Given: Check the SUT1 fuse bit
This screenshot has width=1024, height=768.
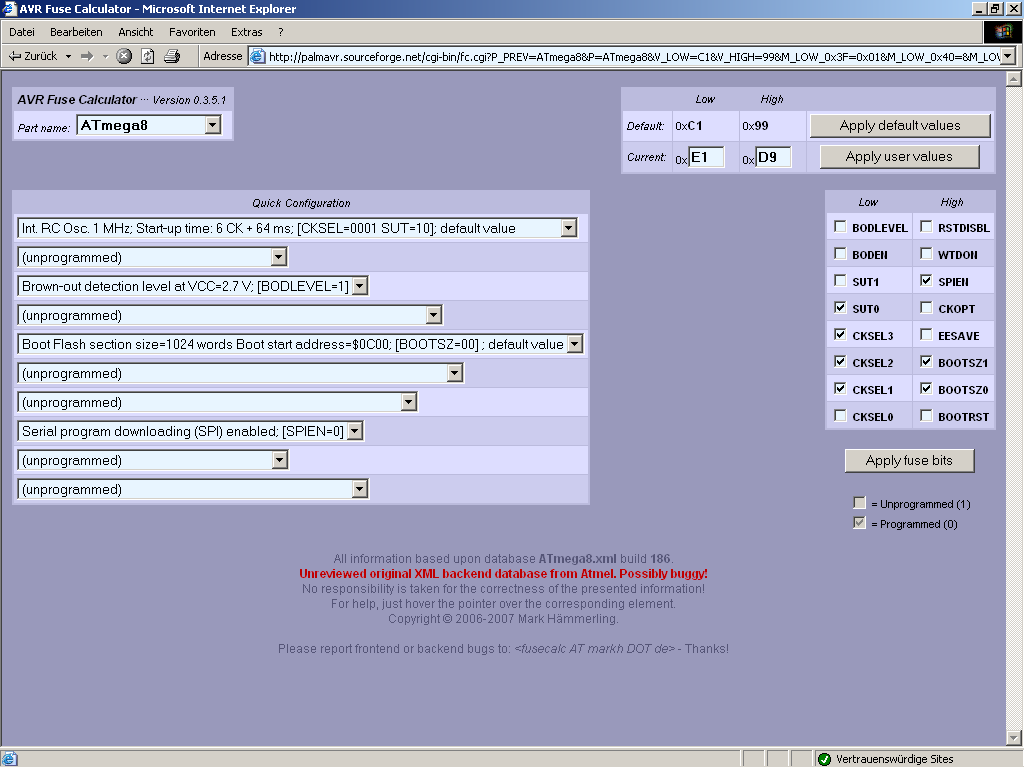Looking at the screenshot, I should pyautogui.click(x=840, y=281).
